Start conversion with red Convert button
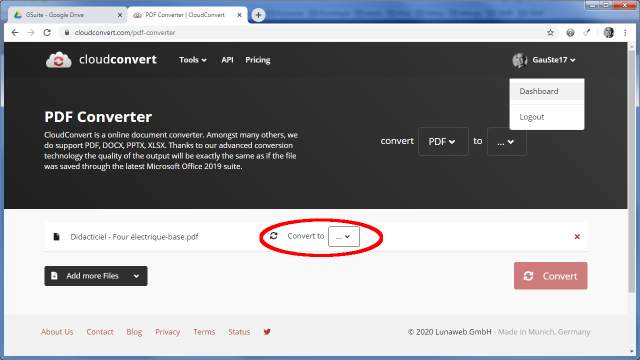The image size is (640, 360). [x=550, y=276]
